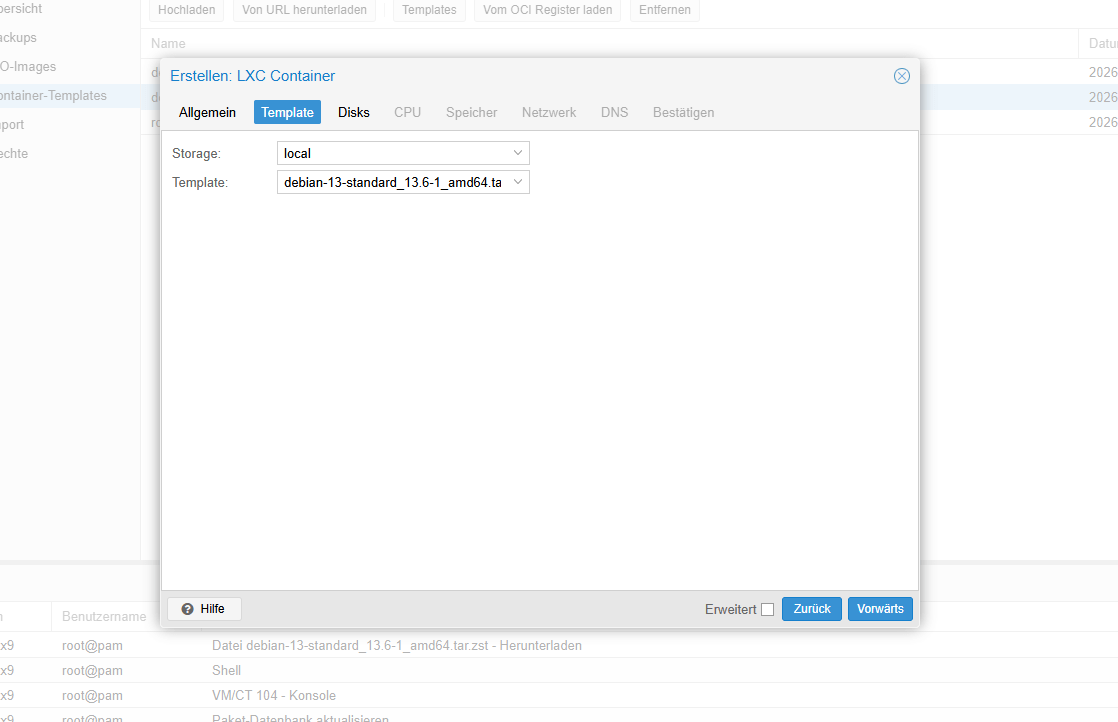Open the Disks tab
Screen dimensions: 1118x722
pos(354,113)
